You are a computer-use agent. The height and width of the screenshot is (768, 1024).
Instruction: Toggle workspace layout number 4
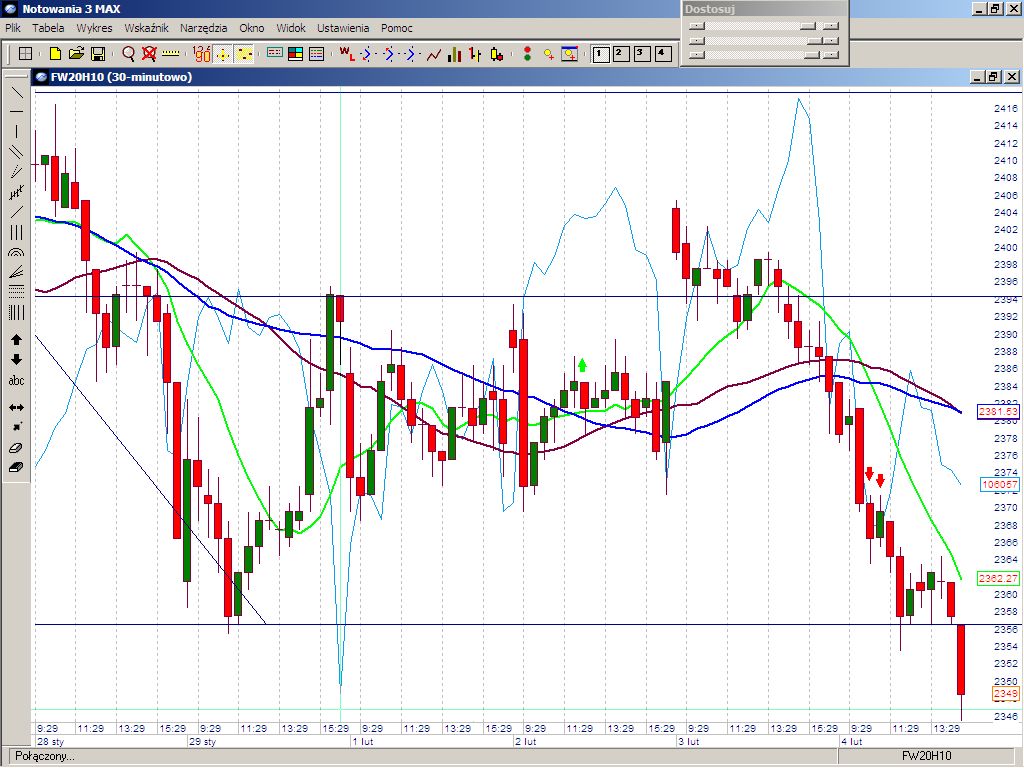(x=661, y=54)
